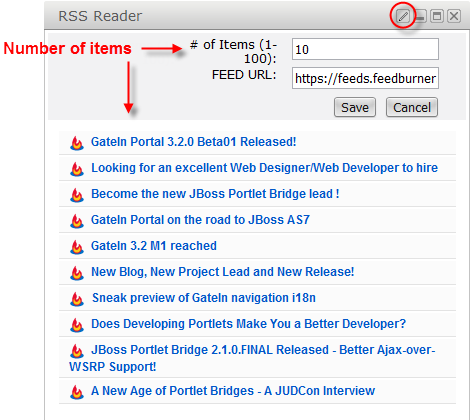The width and height of the screenshot is (470, 420).
Task: Click feed icon beside A New Age of Portlet Bridges
Action: pyautogui.click(x=77, y=392)
